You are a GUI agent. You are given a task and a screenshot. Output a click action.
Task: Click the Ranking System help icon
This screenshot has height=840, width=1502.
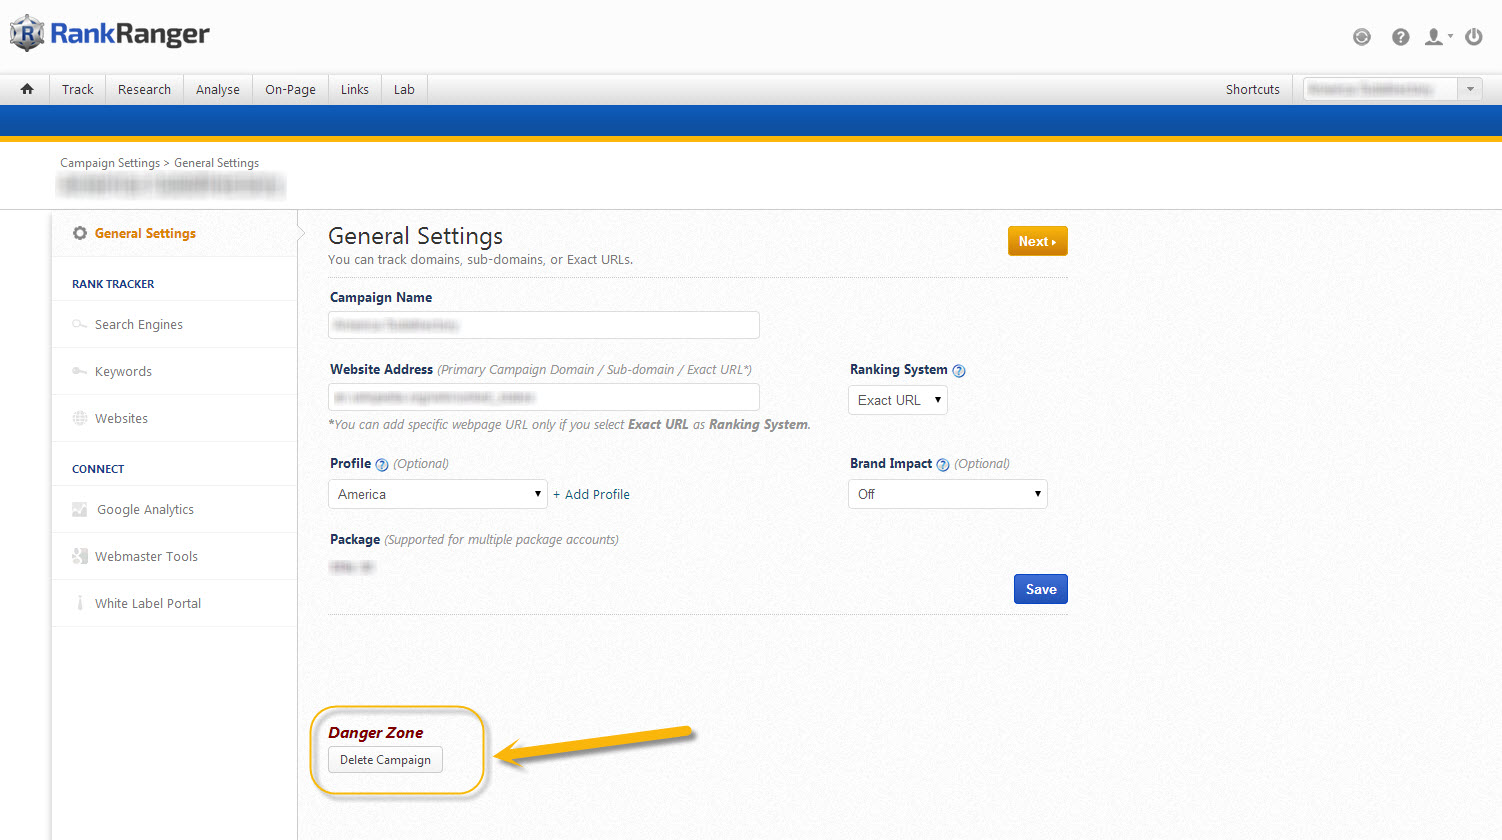pyautogui.click(x=959, y=371)
